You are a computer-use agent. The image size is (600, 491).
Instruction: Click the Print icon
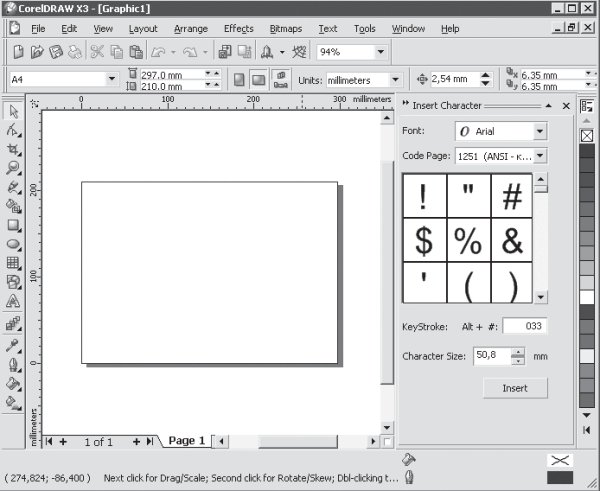point(75,52)
